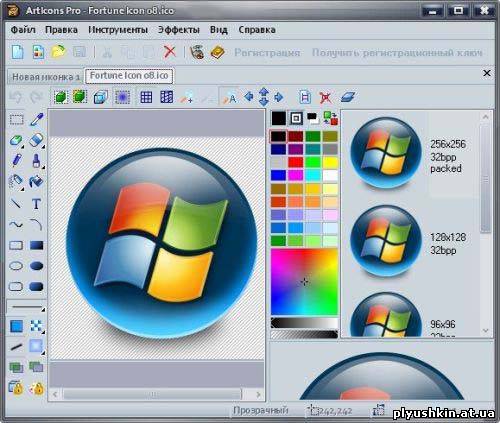
Task: Select the eyedropper color picker tool
Action: 37,120
